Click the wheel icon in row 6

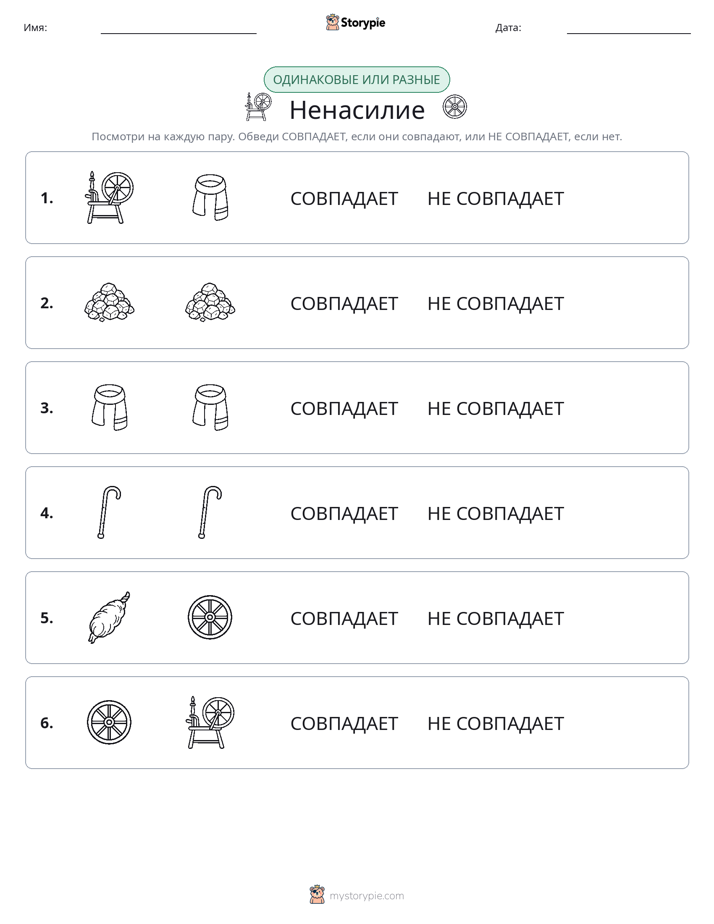110,722
